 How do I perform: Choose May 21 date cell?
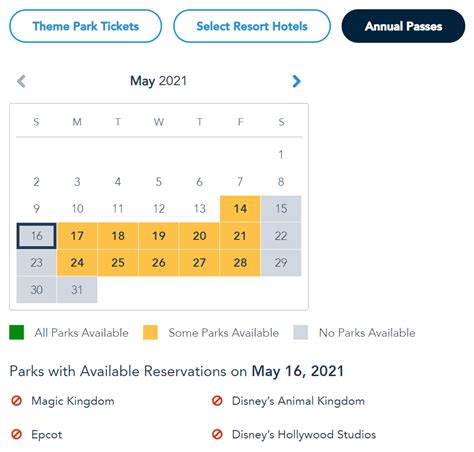click(240, 236)
